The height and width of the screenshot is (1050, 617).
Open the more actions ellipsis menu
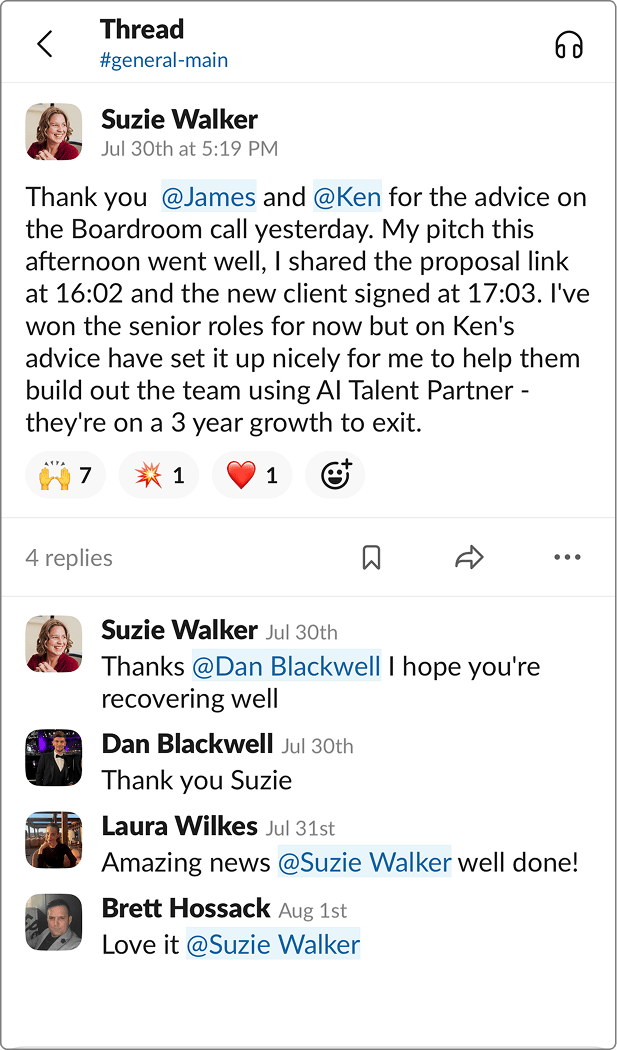[567, 558]
